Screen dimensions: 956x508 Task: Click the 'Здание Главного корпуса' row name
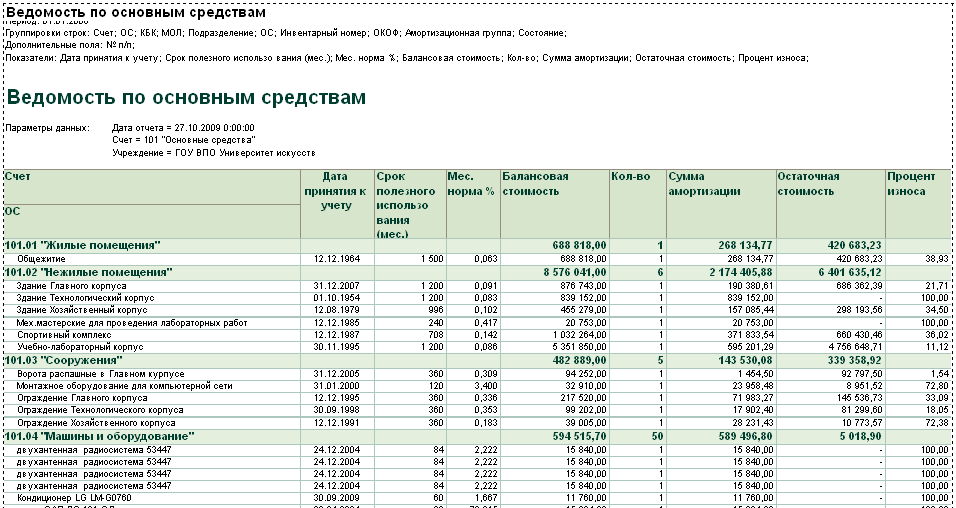click(71, 286)
